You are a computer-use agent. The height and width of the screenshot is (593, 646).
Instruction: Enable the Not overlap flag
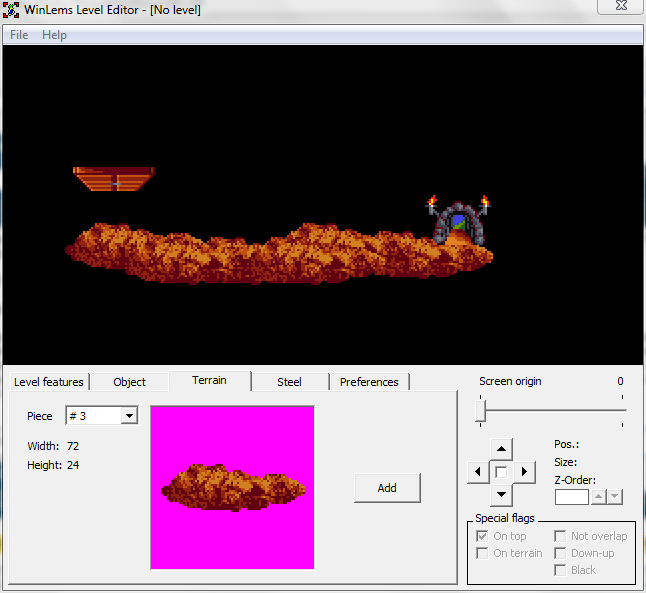(x=560, y=536)
